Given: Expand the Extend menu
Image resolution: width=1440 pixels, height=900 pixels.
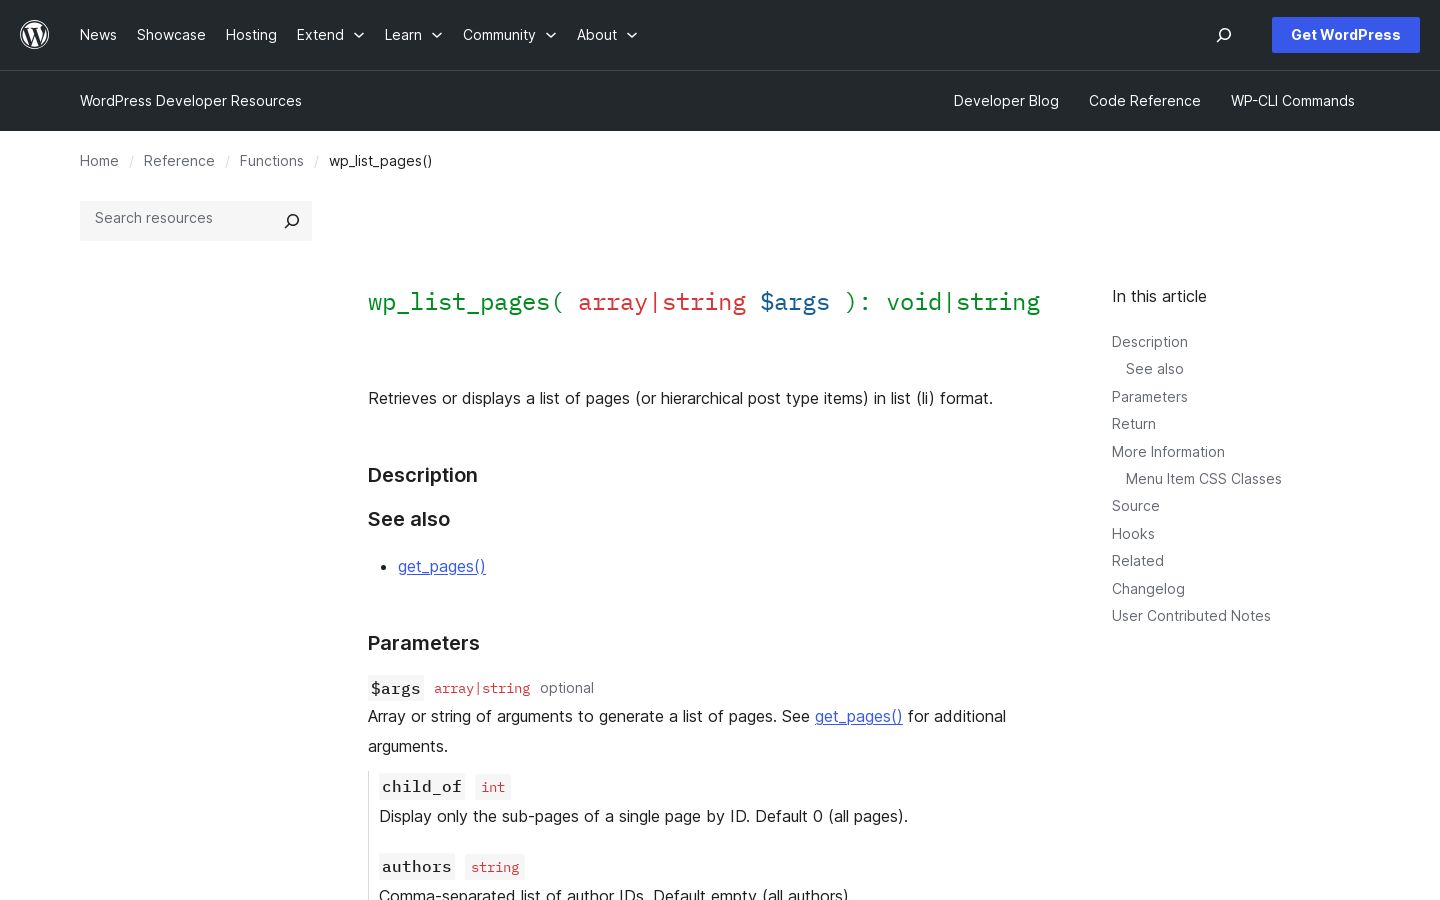Looking at the screenshot, I should tap(330, 35).
